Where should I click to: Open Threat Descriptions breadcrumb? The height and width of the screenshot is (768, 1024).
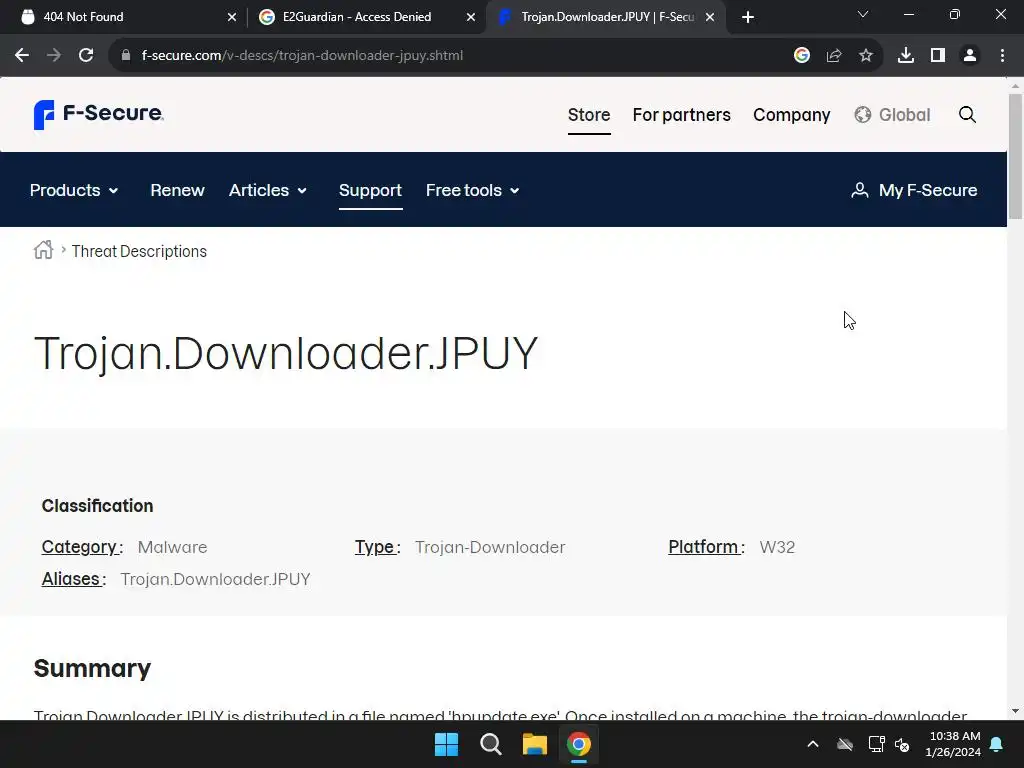pyautogui.click(x=139, y=251)
